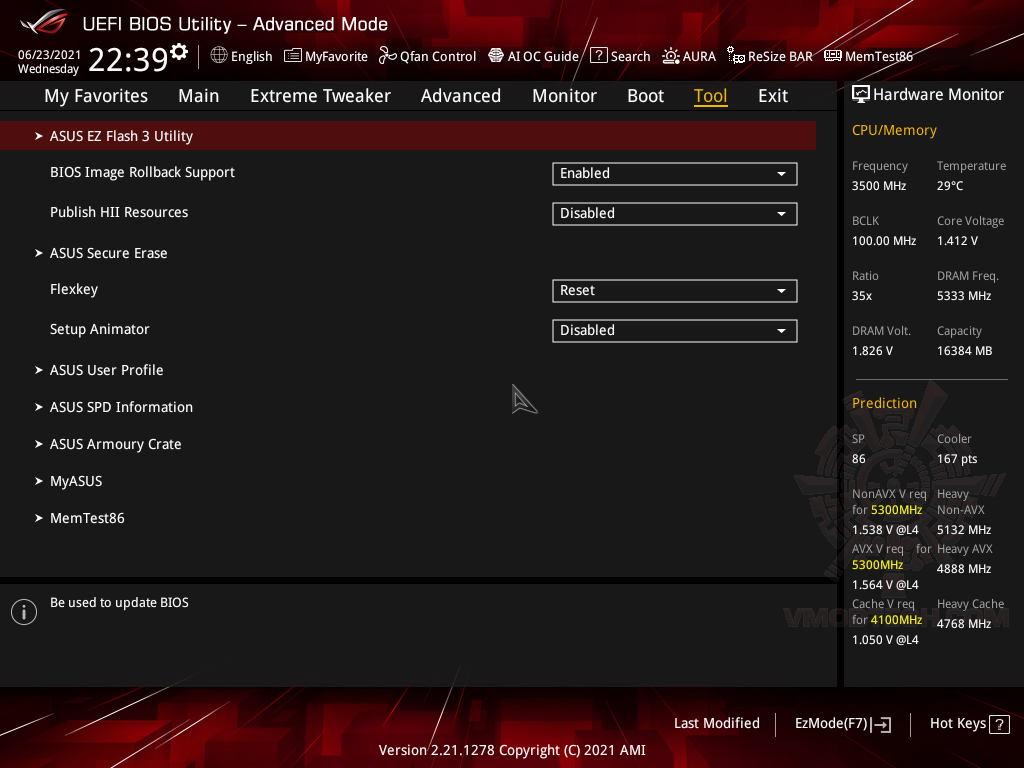Switch to the Boot tab
The width and height of the screenshot is (1024, 768).
pos(645,95)
